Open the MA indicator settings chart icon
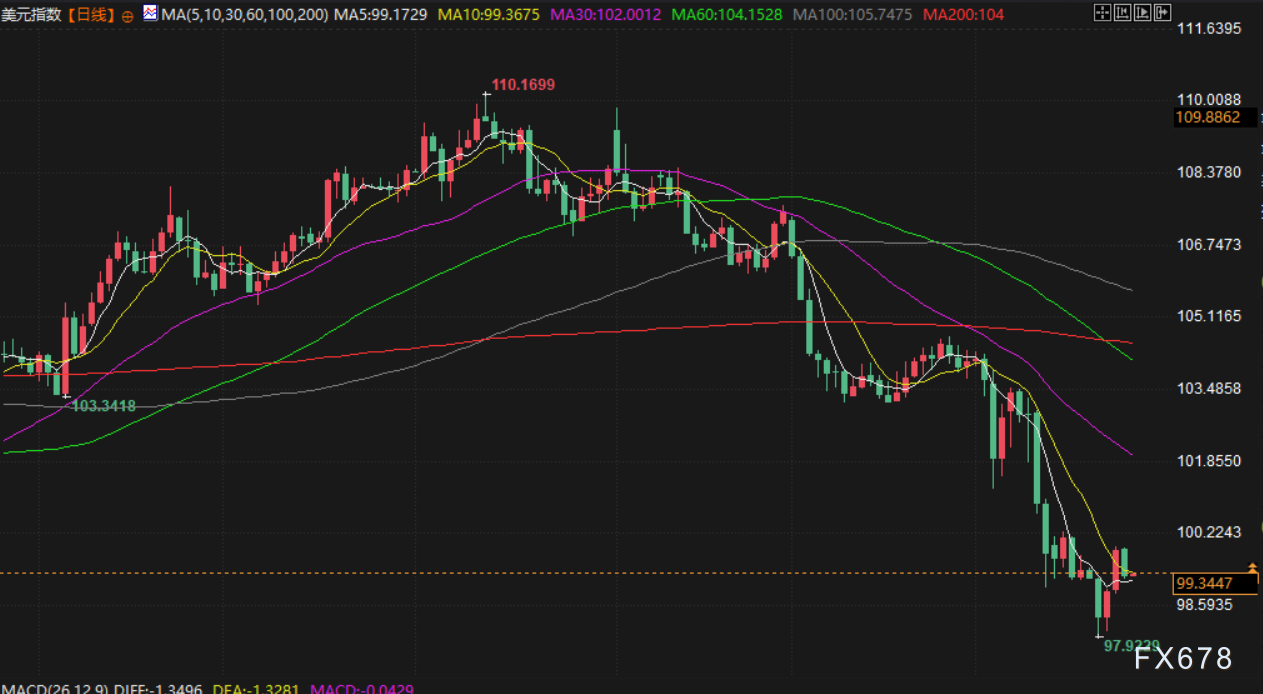The width and height of the screenshot is (1263, 694). [x=150, y=14]
